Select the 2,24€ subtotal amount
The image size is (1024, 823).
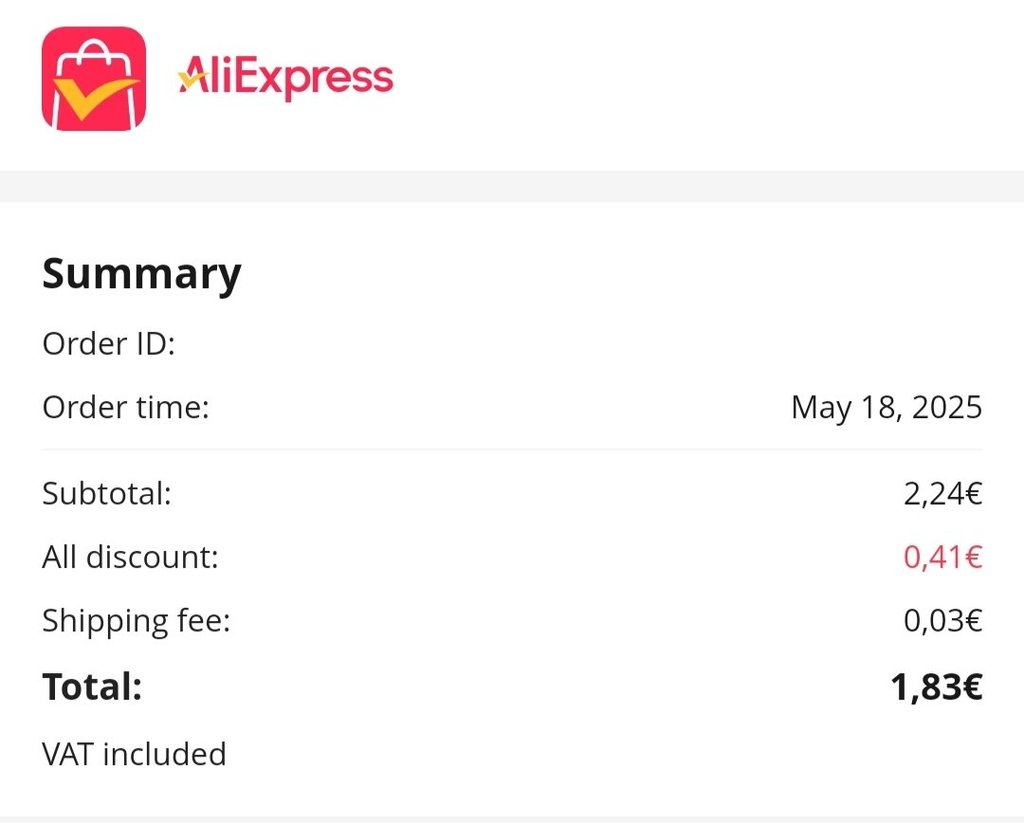(x=942, y=494)
